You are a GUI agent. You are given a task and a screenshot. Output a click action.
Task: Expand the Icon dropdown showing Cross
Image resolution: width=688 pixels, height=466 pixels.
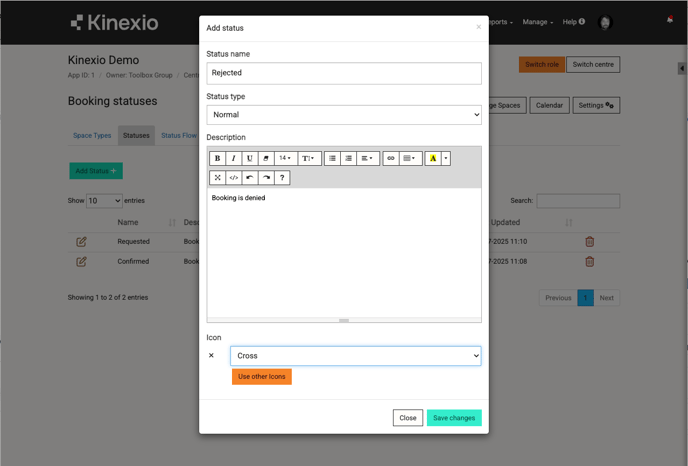pos(355,356)
